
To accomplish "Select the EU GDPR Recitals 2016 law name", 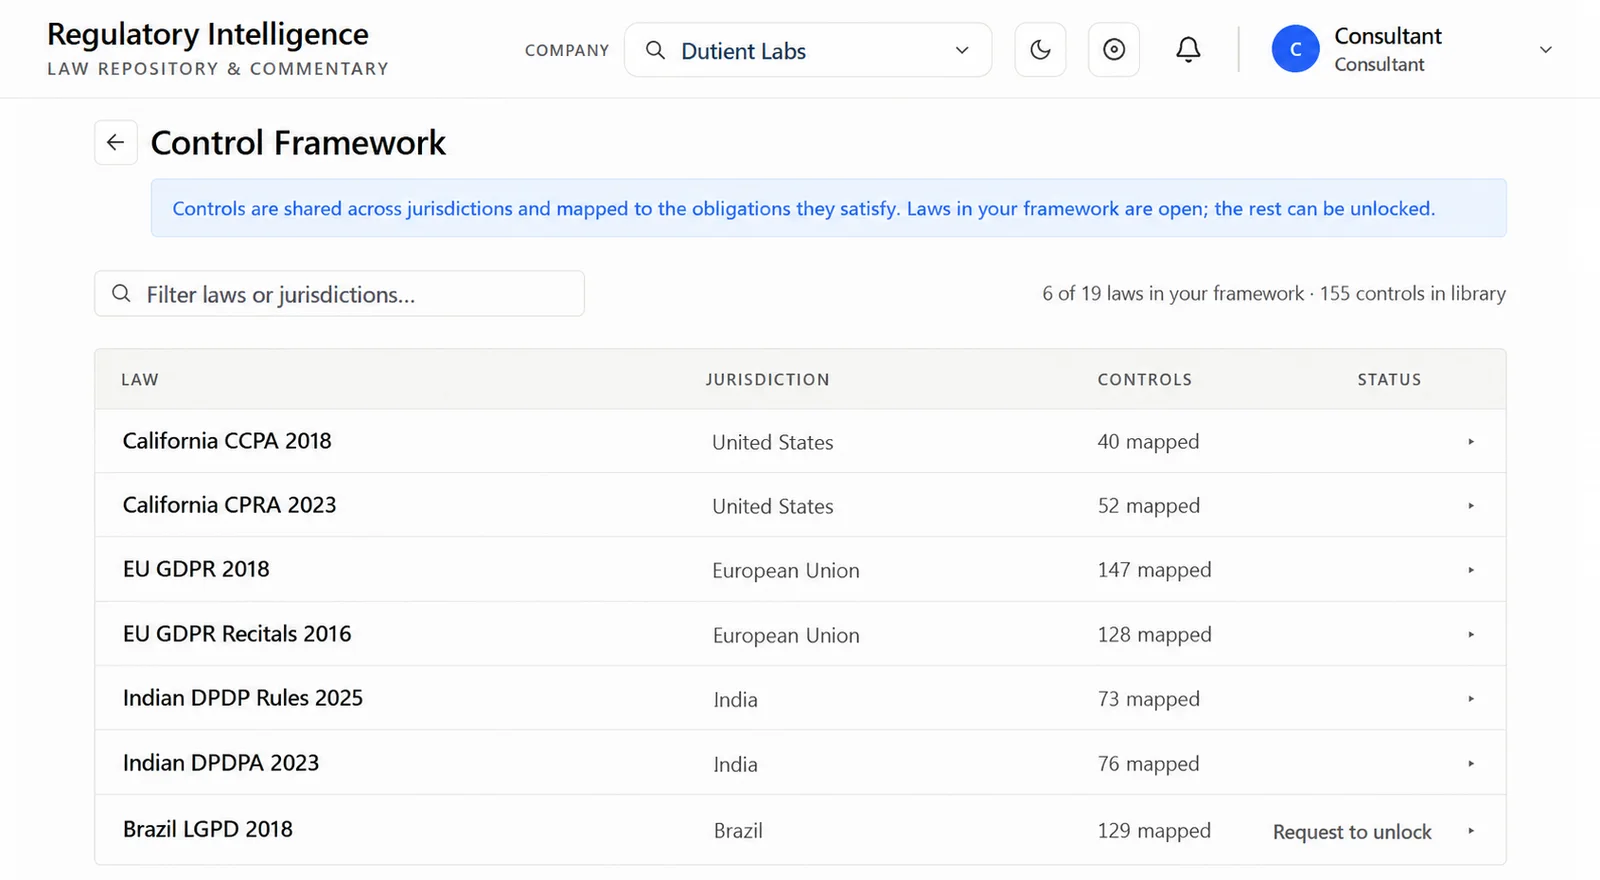I will (x=237, y=634).
